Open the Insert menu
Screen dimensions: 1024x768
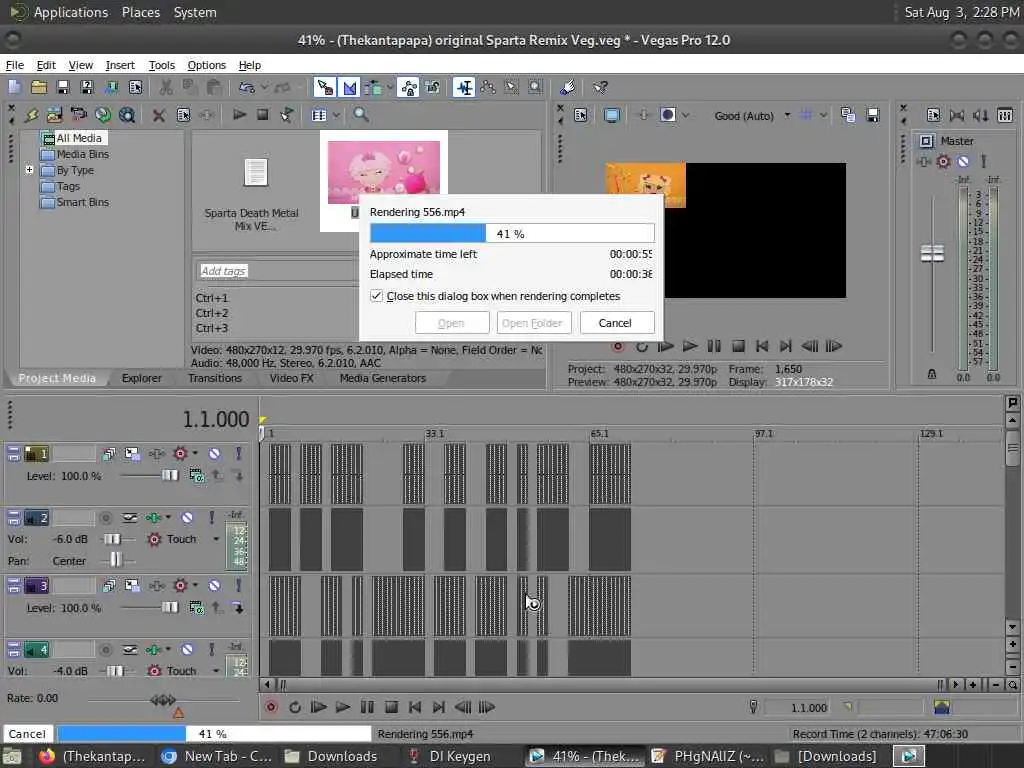pyautogui.click(x=120, y=65)
